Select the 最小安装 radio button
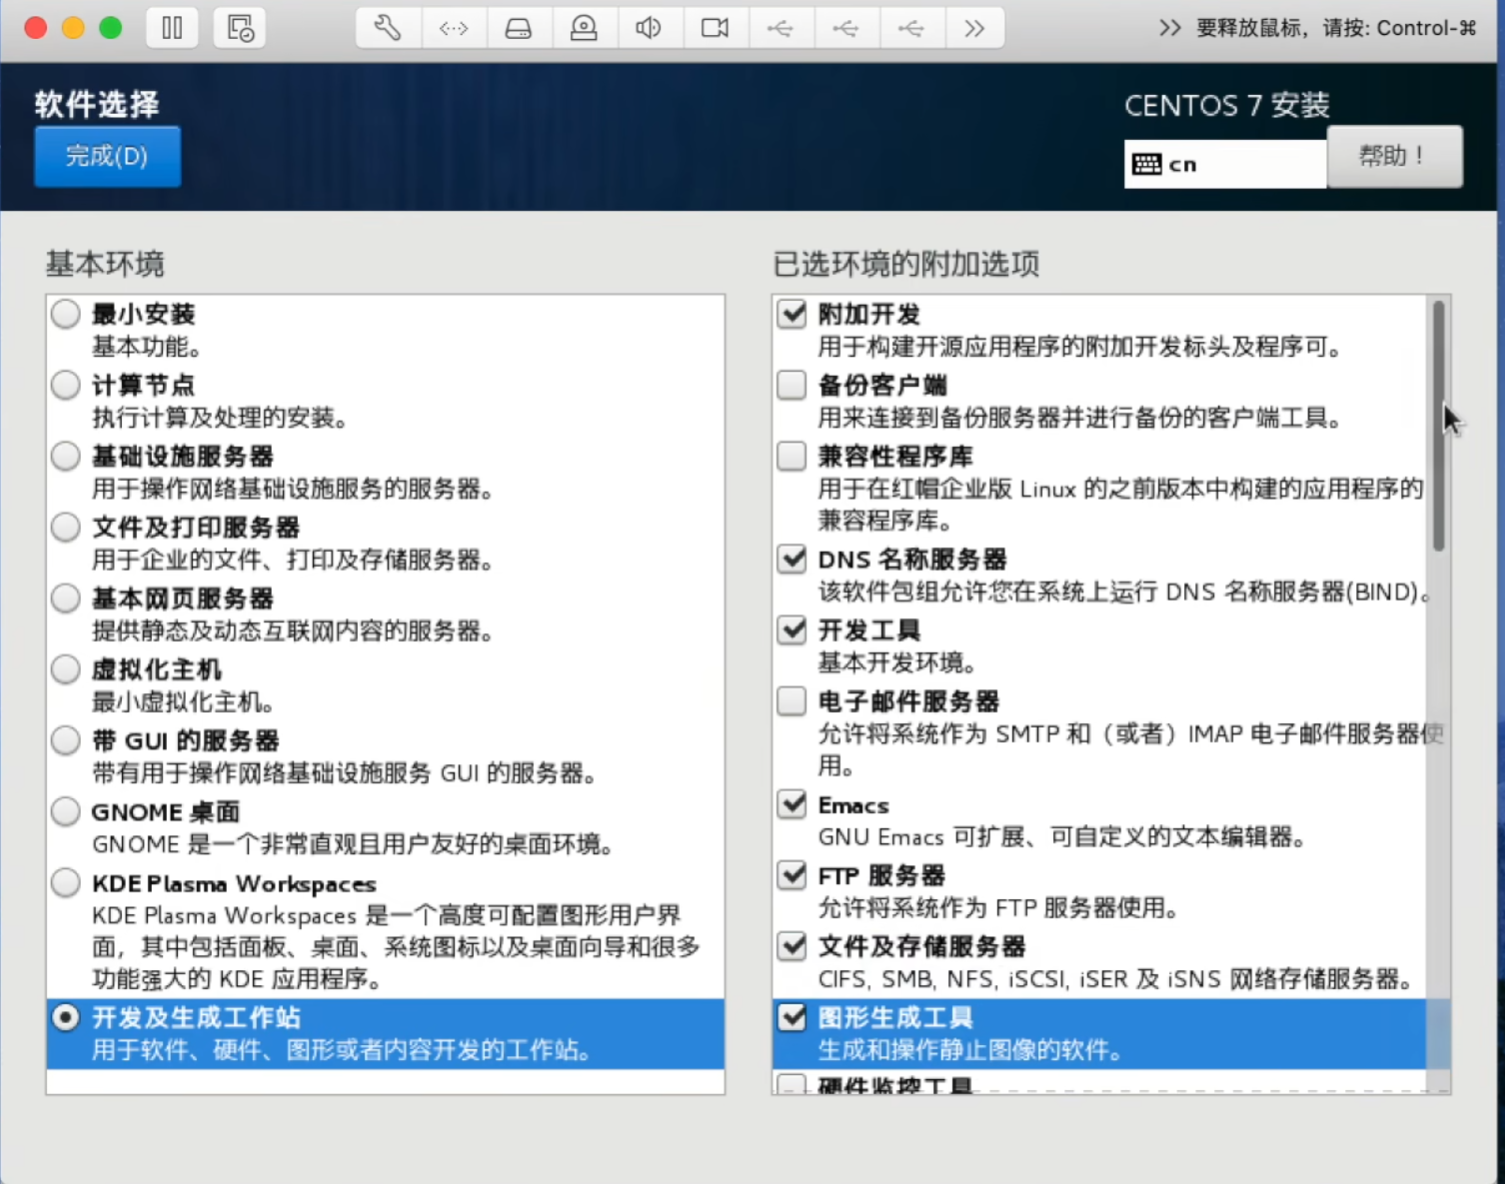This screenshot has width=1505, height=1184. pos(65,313)
